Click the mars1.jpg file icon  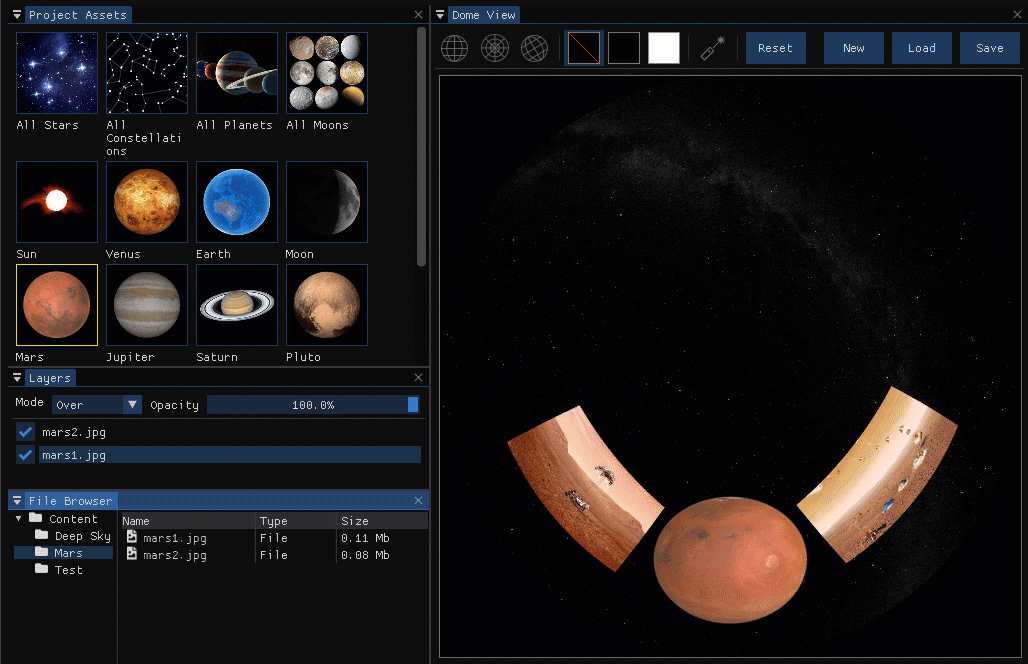[x=132, y=537]
